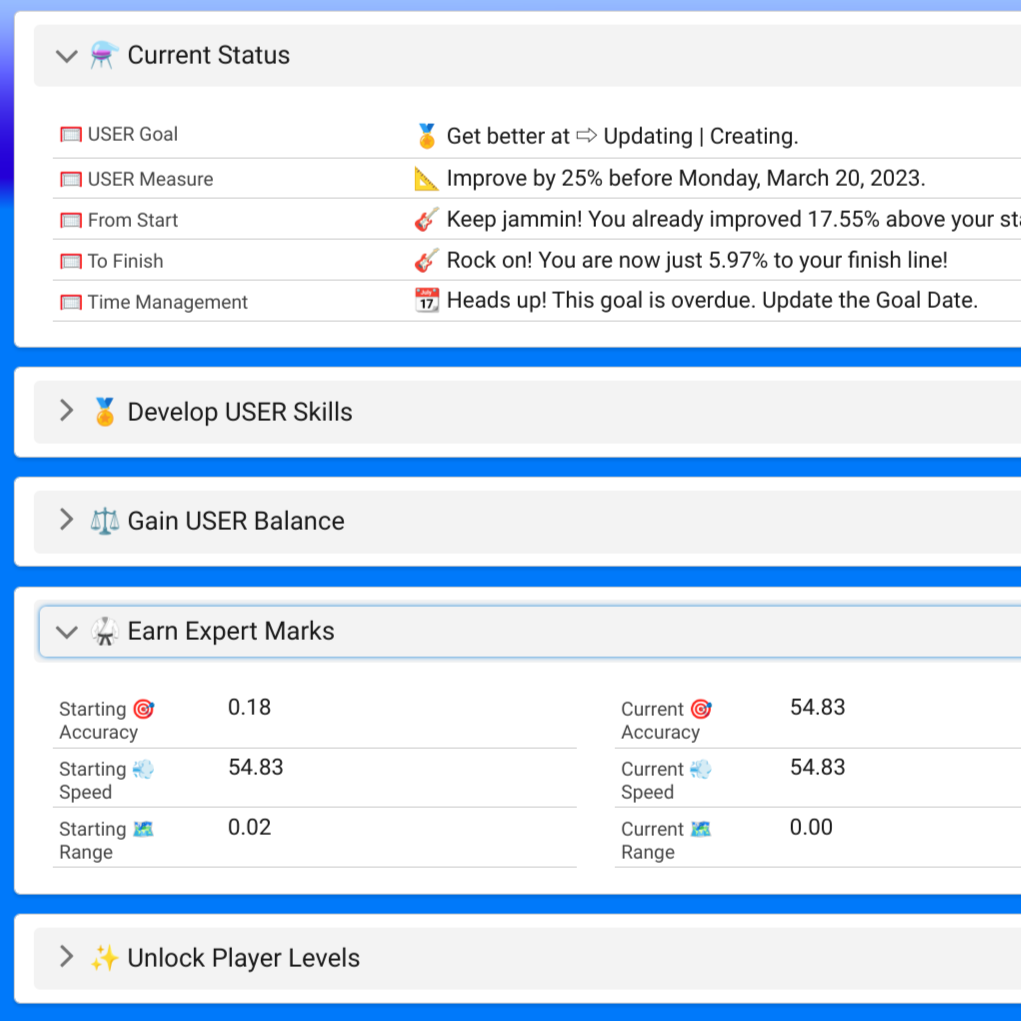The height and width of the screenshot is (1021, 1021).
Task: Click the wind icon in Current Speed label
Action: pyautogui.click(x=701, y=769)
